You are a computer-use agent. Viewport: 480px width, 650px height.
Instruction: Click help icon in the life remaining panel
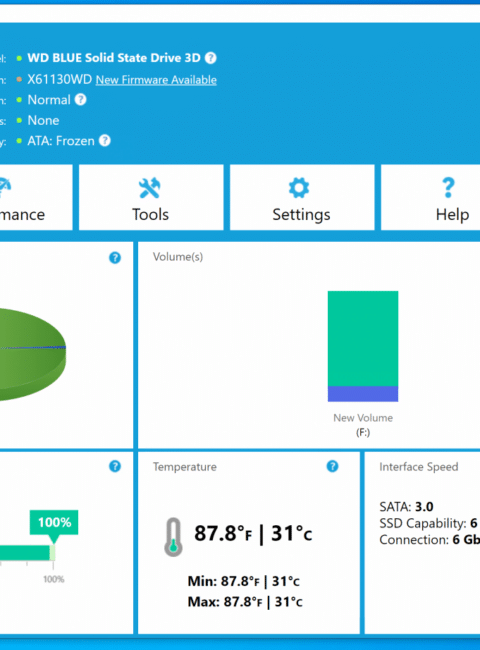pos(115,466)
